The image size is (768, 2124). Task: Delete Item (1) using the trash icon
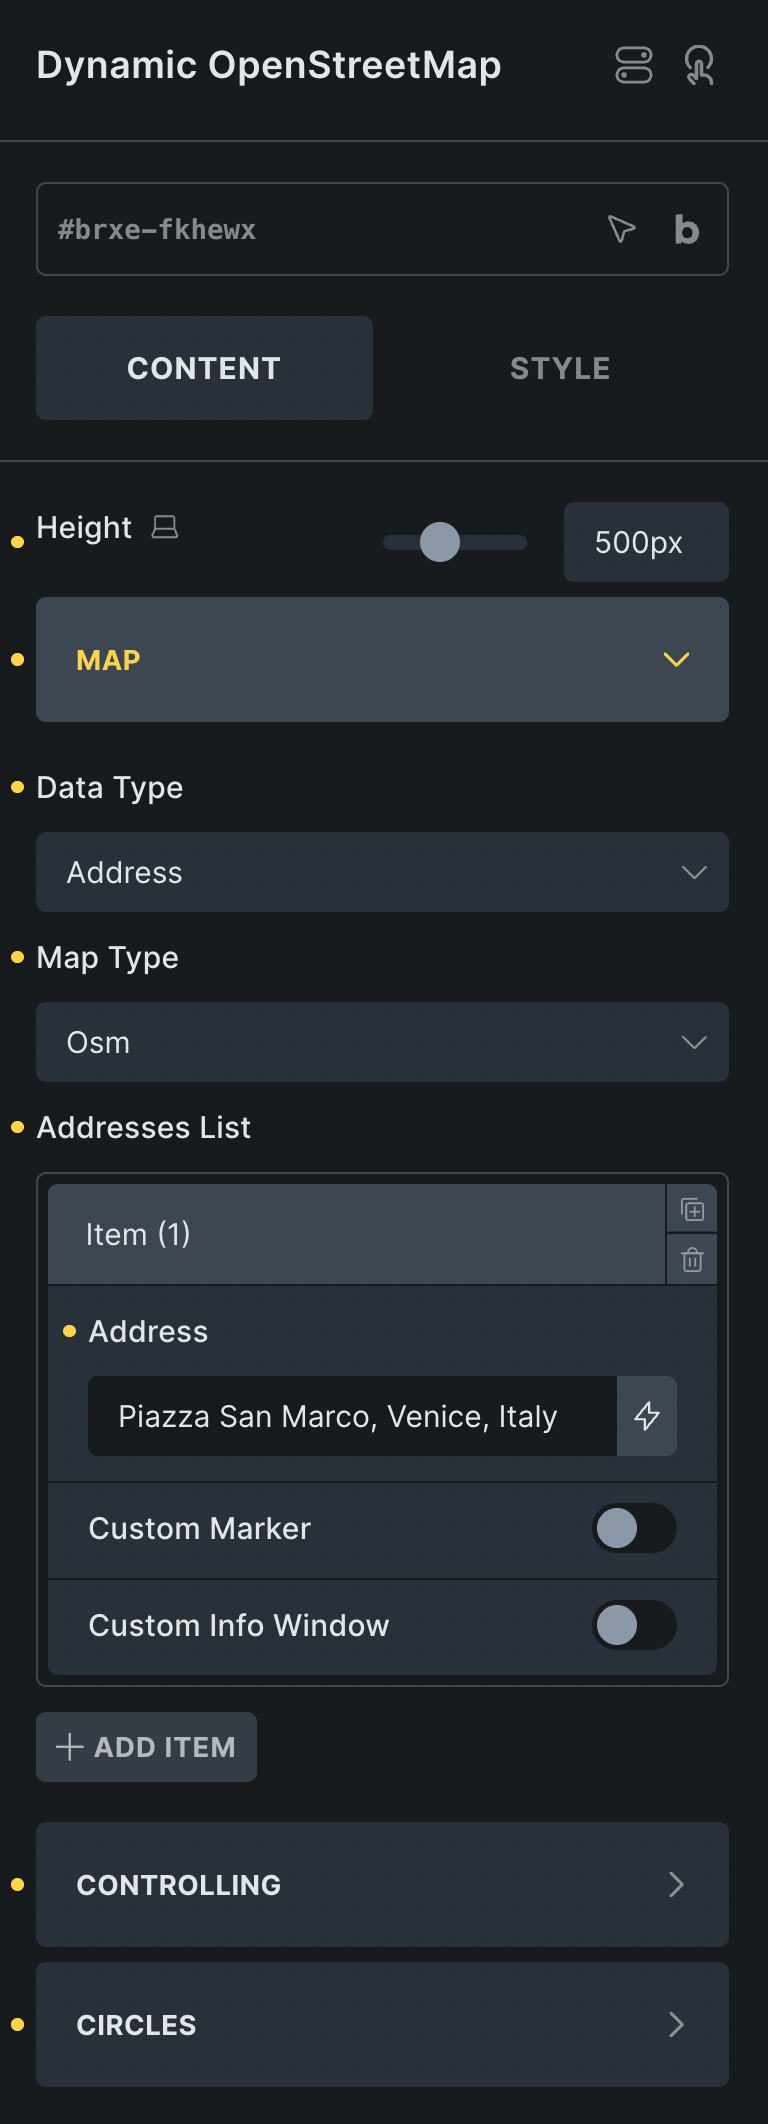click(692, 1259)
